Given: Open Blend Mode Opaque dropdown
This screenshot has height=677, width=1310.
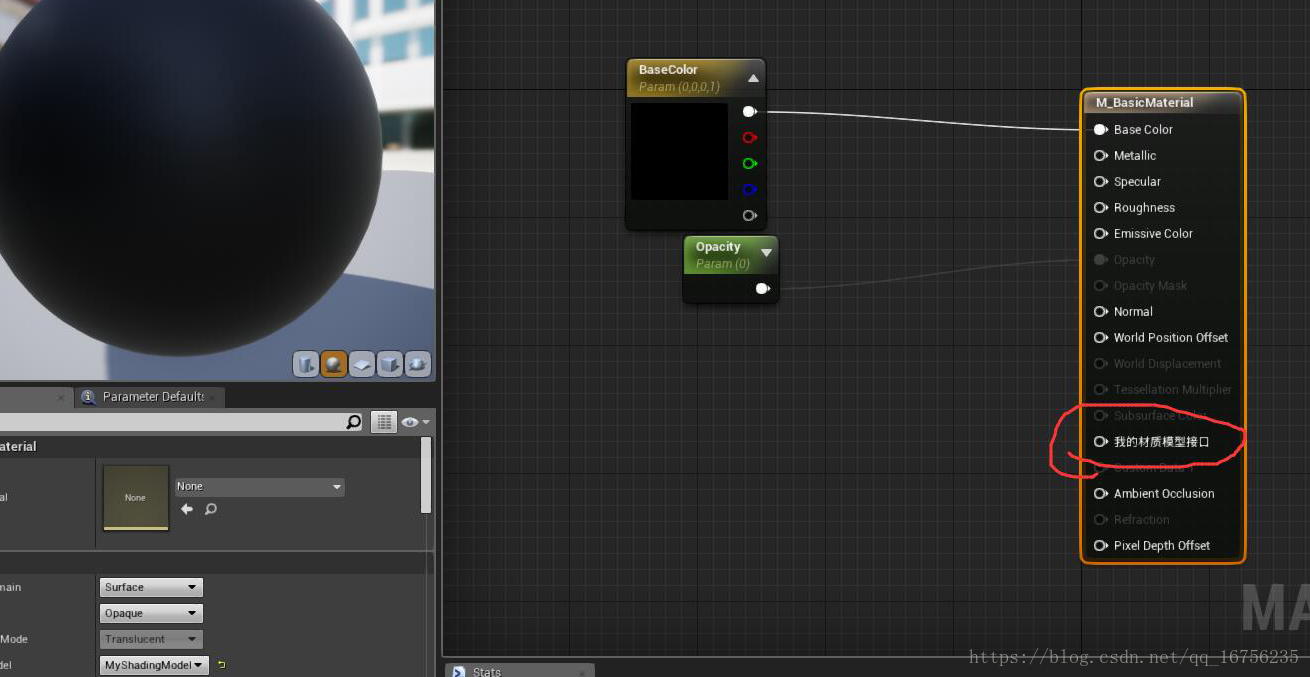Looking at the screenshot, I should [x=151, y=614].
